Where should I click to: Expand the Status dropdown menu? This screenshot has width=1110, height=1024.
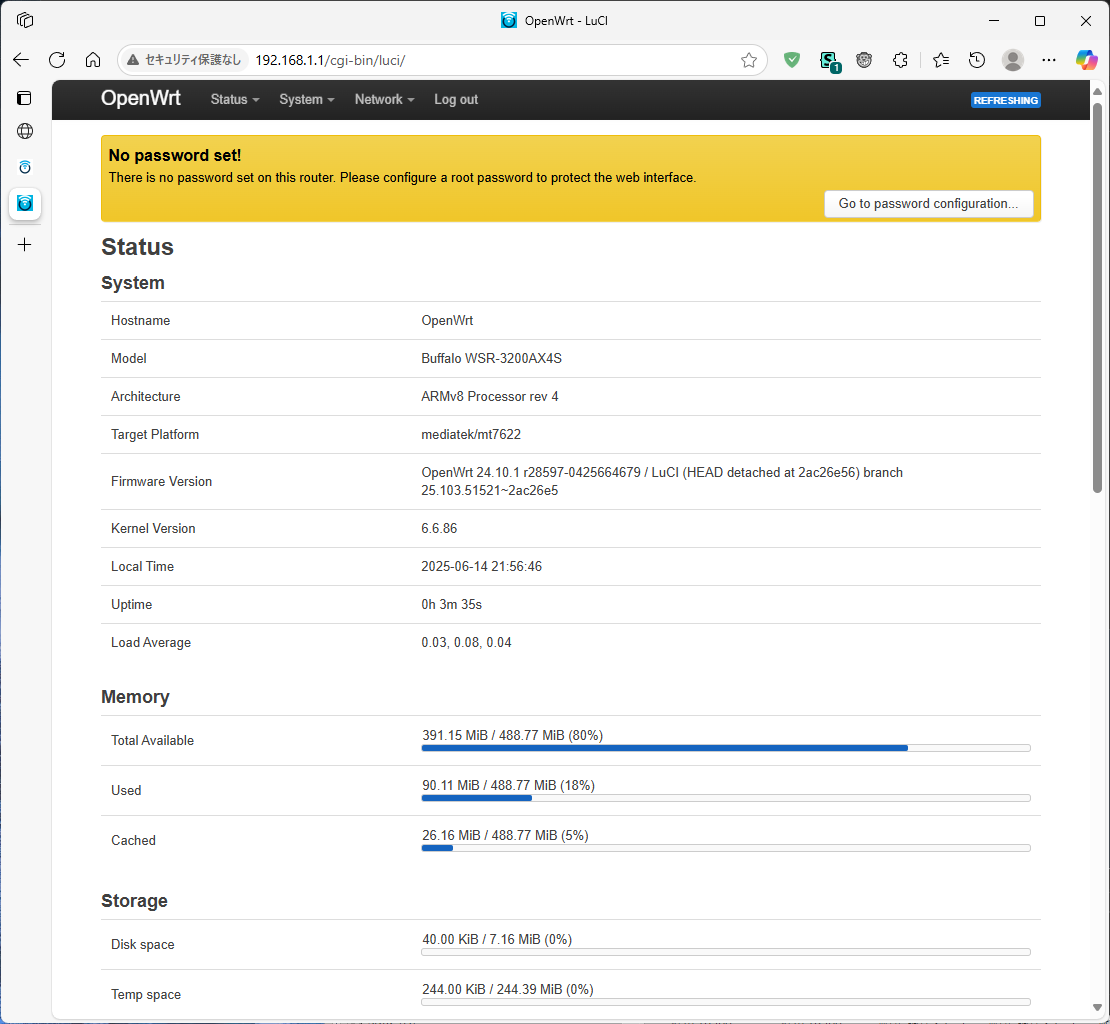tap(235, 100)
